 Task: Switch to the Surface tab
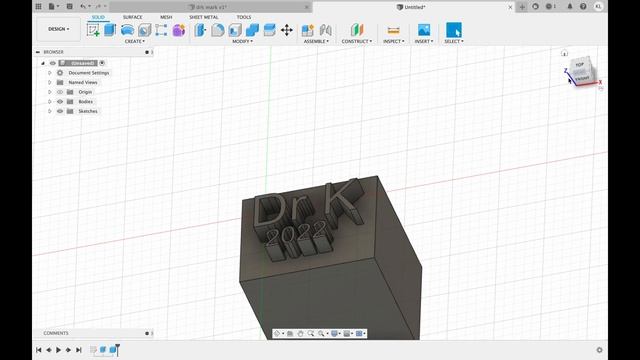pyautogui.click(x=133, y=17)
